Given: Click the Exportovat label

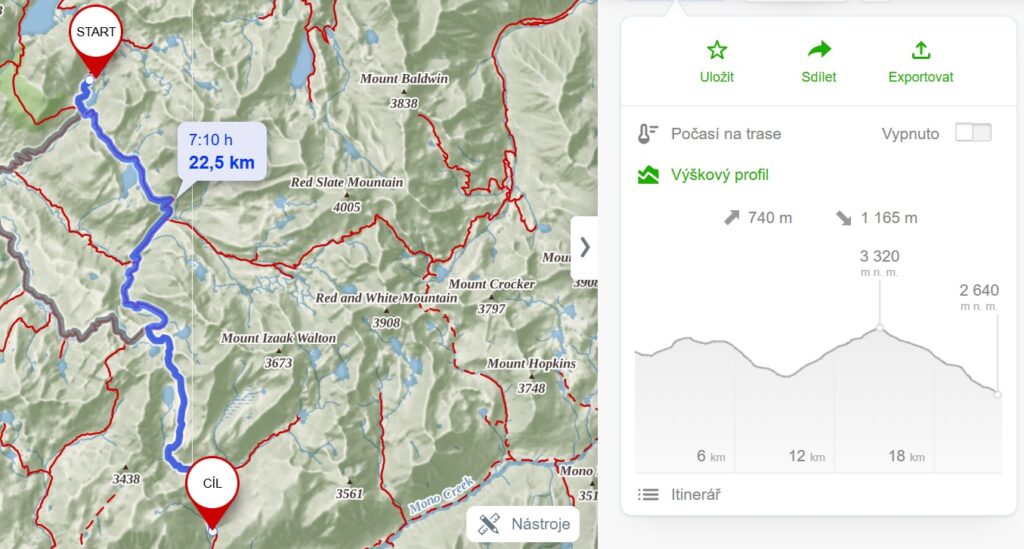Looking at the screenshot, I should [x=921, y=77].
